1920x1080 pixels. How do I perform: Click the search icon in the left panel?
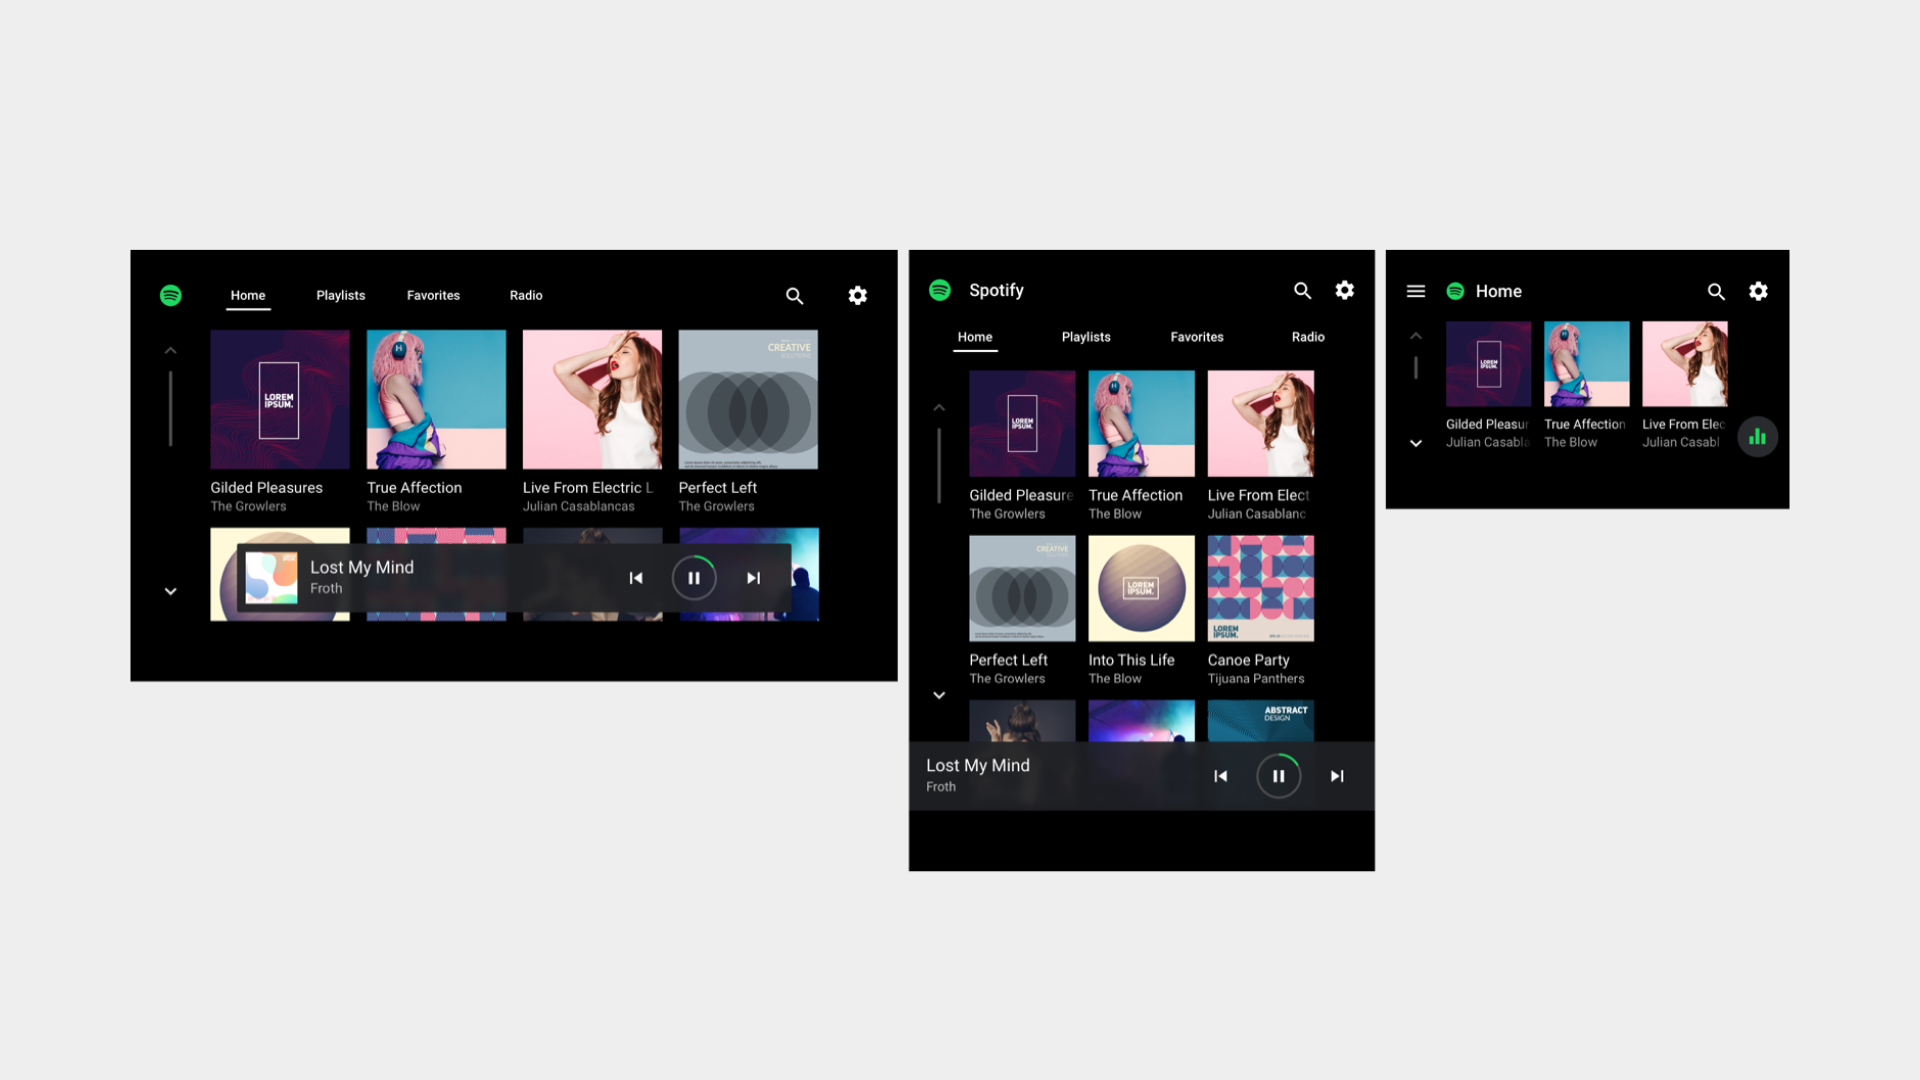click(x=794, y=296)
